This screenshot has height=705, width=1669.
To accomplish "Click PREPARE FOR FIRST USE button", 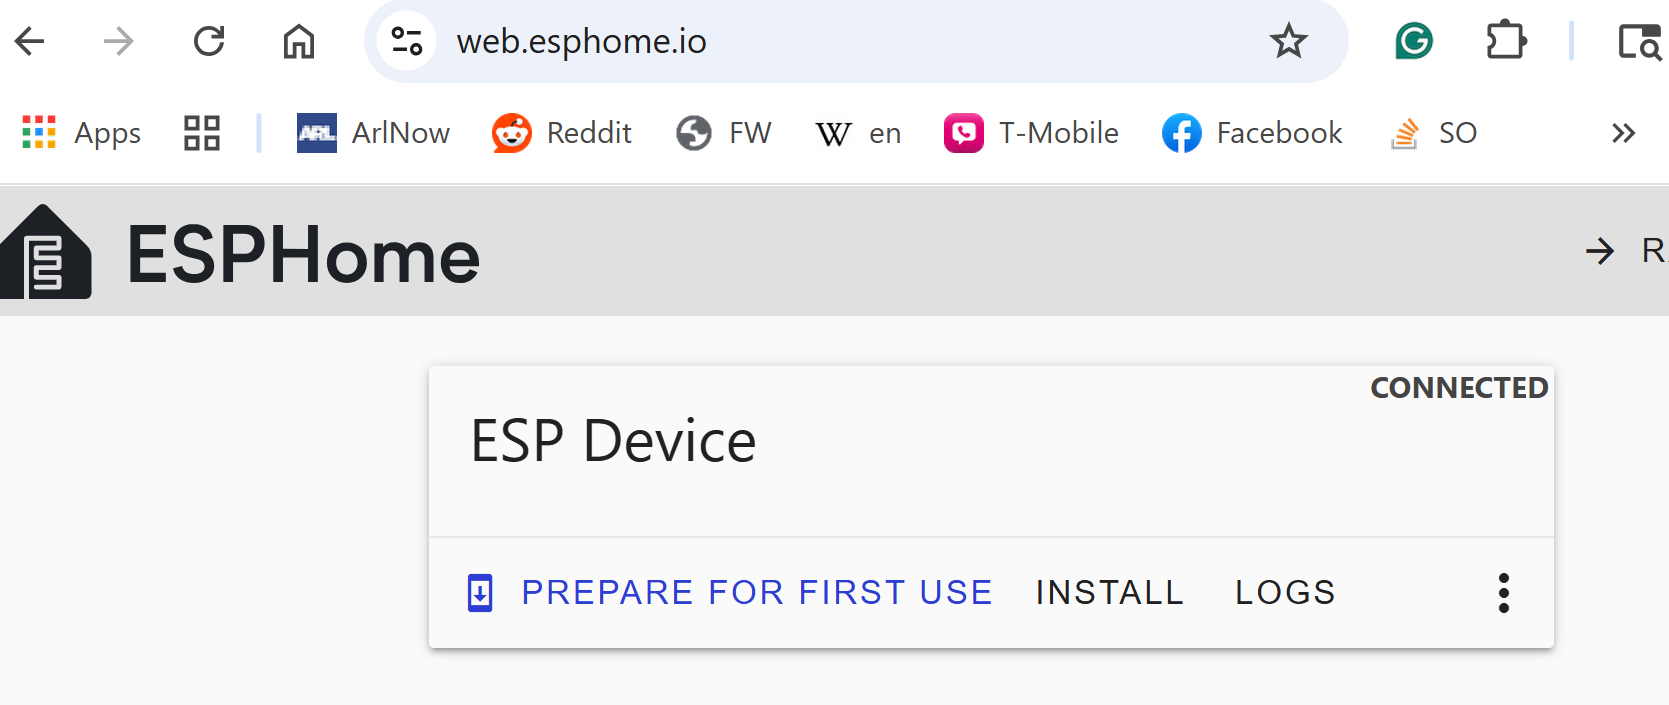I will 730,592.
